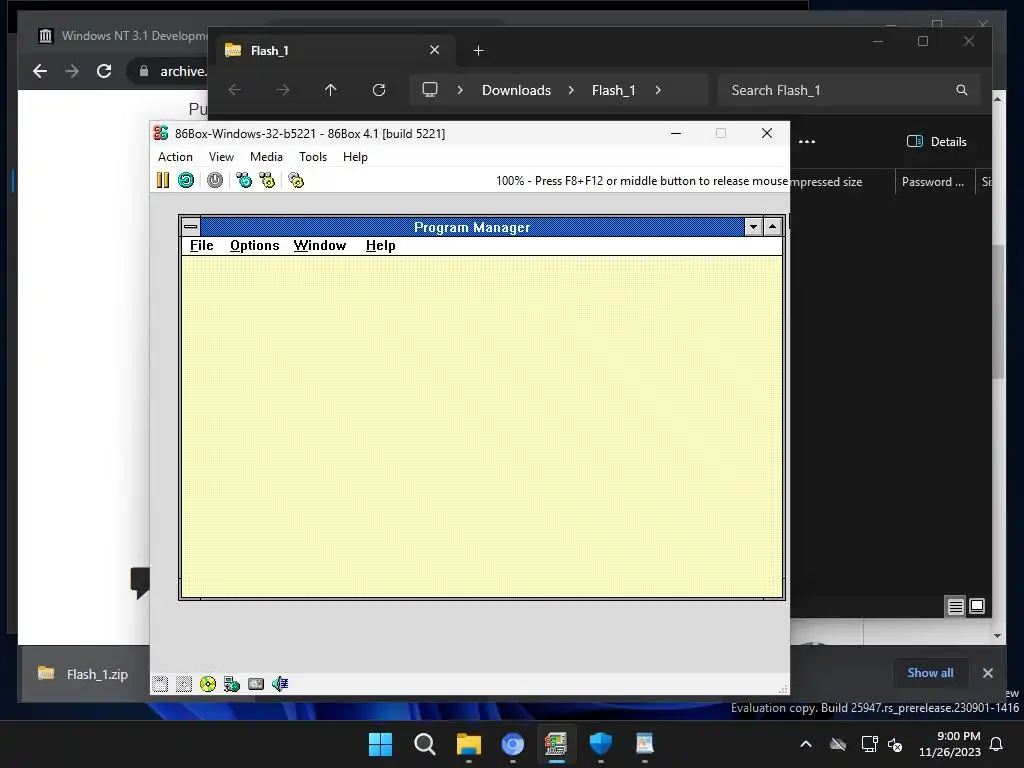
Task: Pause emulation with the 86Box pause button
Action: [163, 180]
